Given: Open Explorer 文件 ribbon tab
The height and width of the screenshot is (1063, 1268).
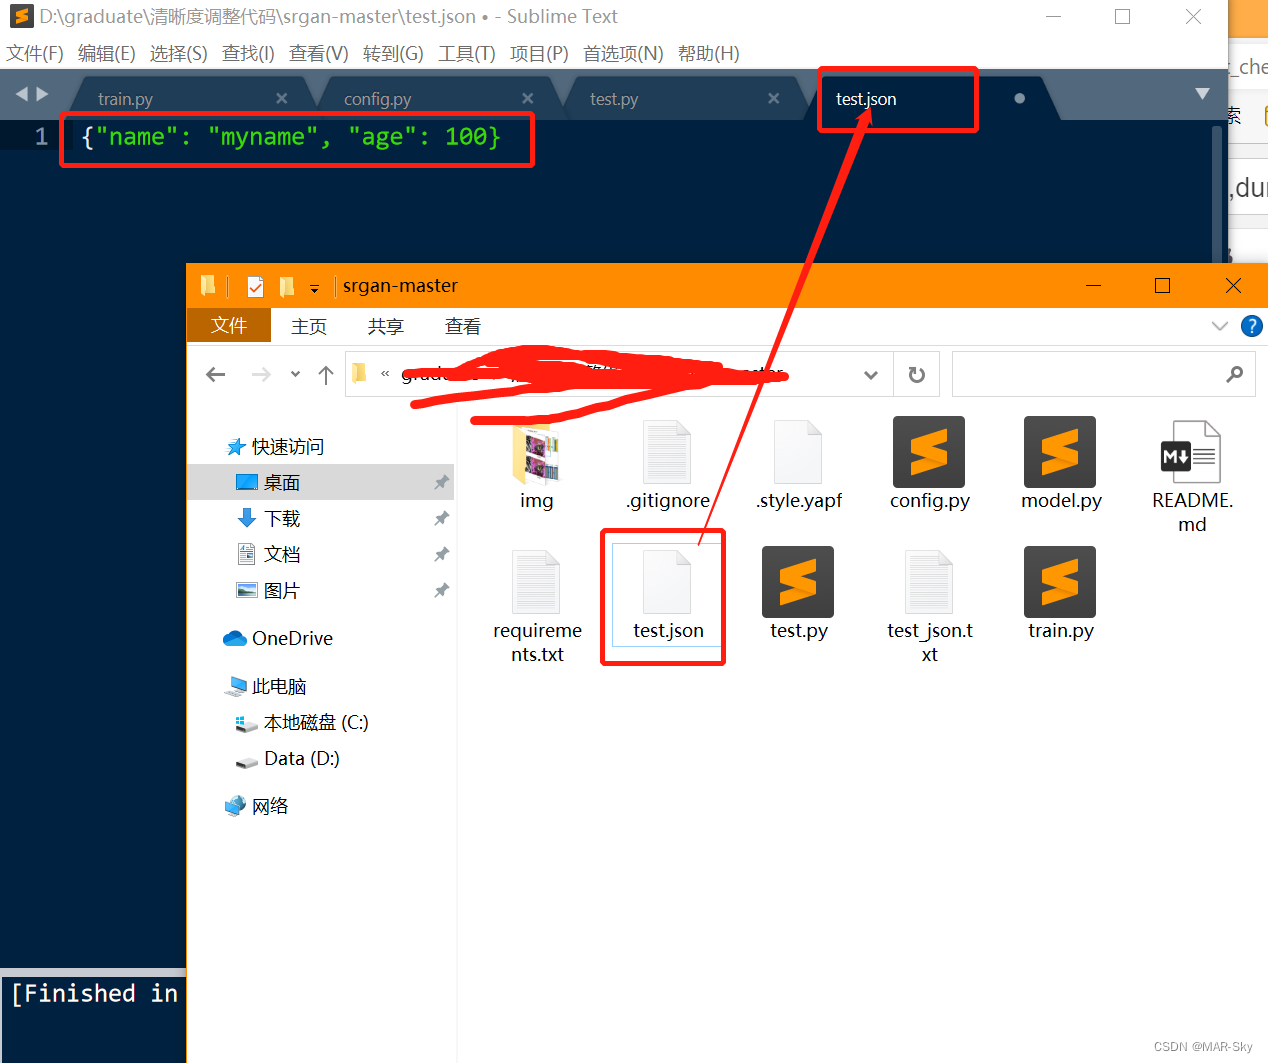Looking at the screenshot, I should point(229,325).
